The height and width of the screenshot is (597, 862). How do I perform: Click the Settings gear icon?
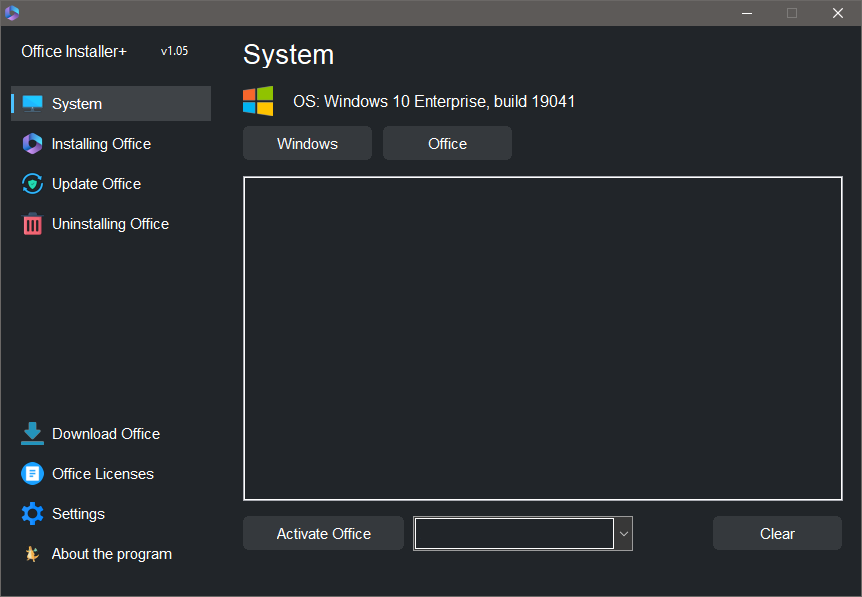(x=33, y=514)
